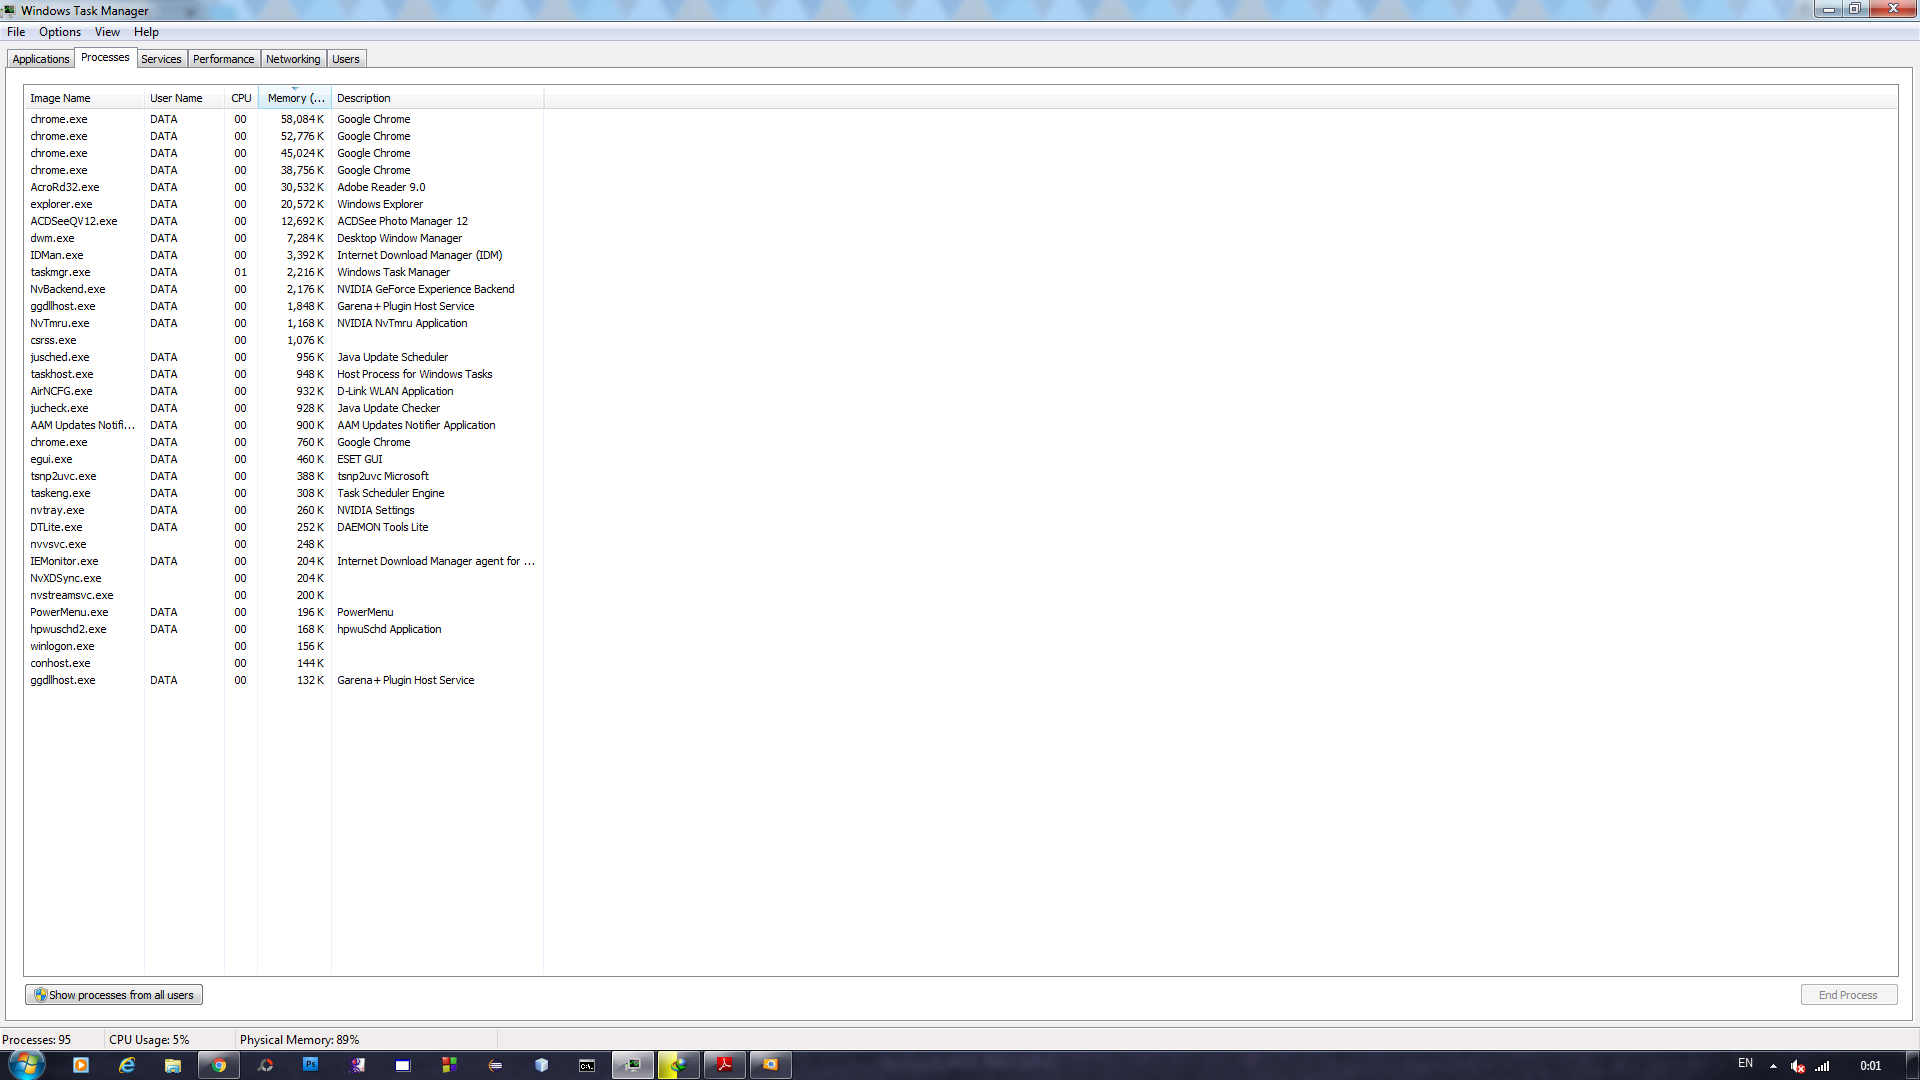
Task: Sort by the CPU column header
Action: (241, 98)
